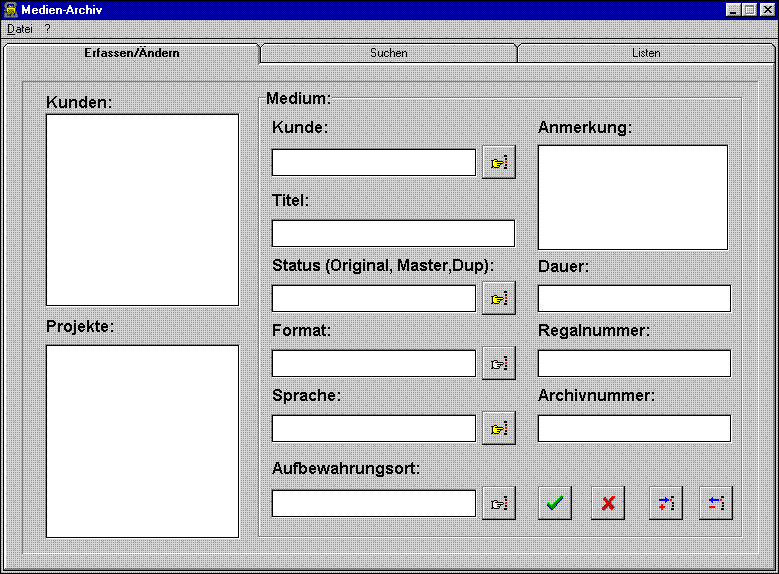Viewport: 779px width, 574px height.
Task: Switch to the Listen tab
Action: click(x=646, y=53)
